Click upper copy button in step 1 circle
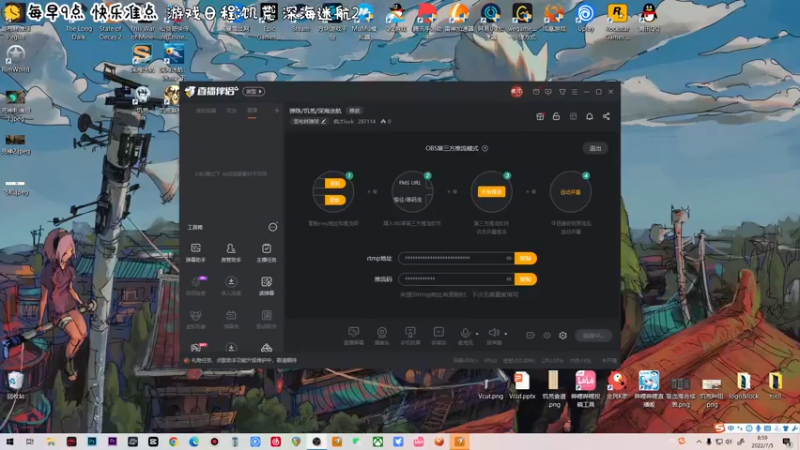The height and width of the screenshot is (450, 800). pyautogui.click(x=335, y=183)
